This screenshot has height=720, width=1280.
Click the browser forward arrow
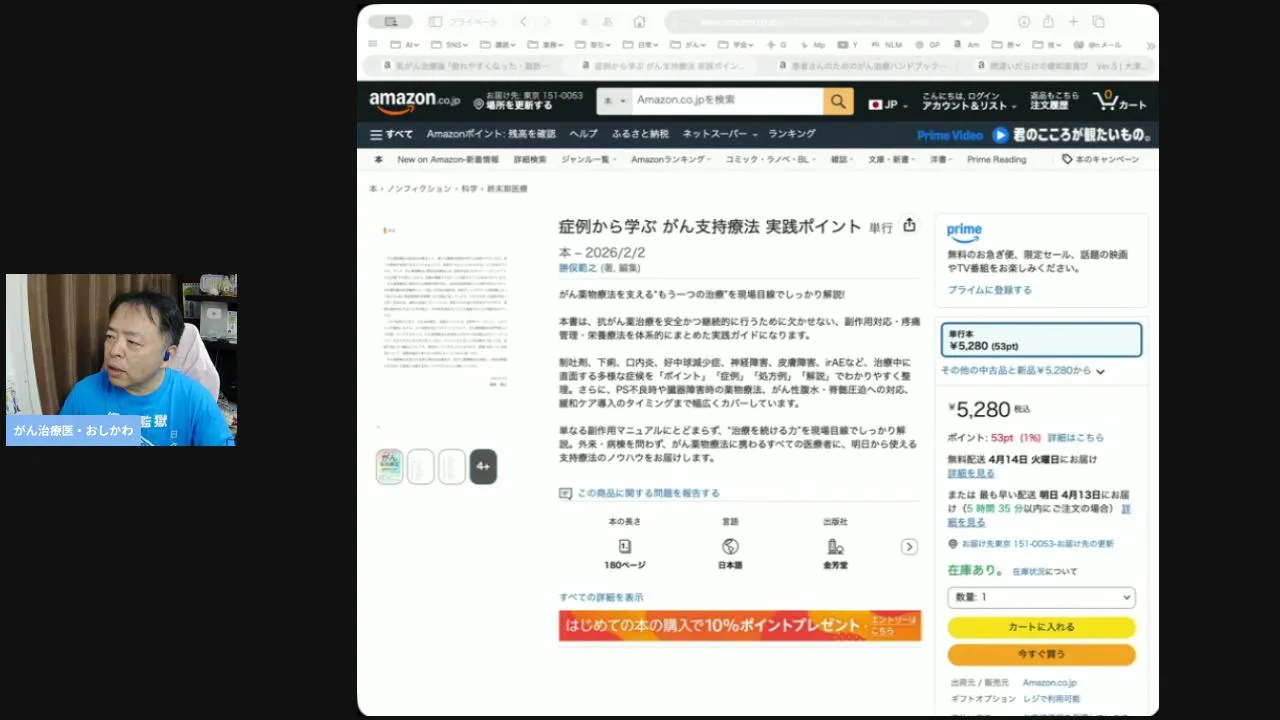click(x=547, y=22)
